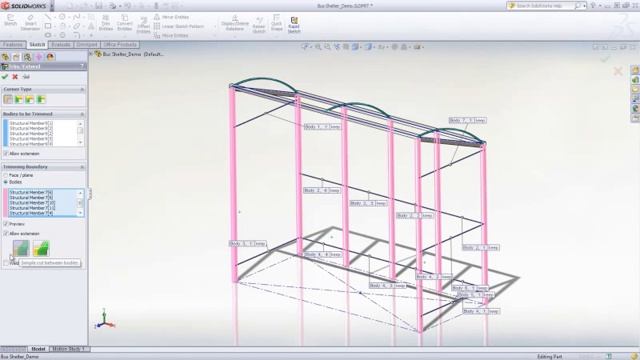Collapse the Trimming Boundary section
The image size is (640, 360).
click(82, 167)
